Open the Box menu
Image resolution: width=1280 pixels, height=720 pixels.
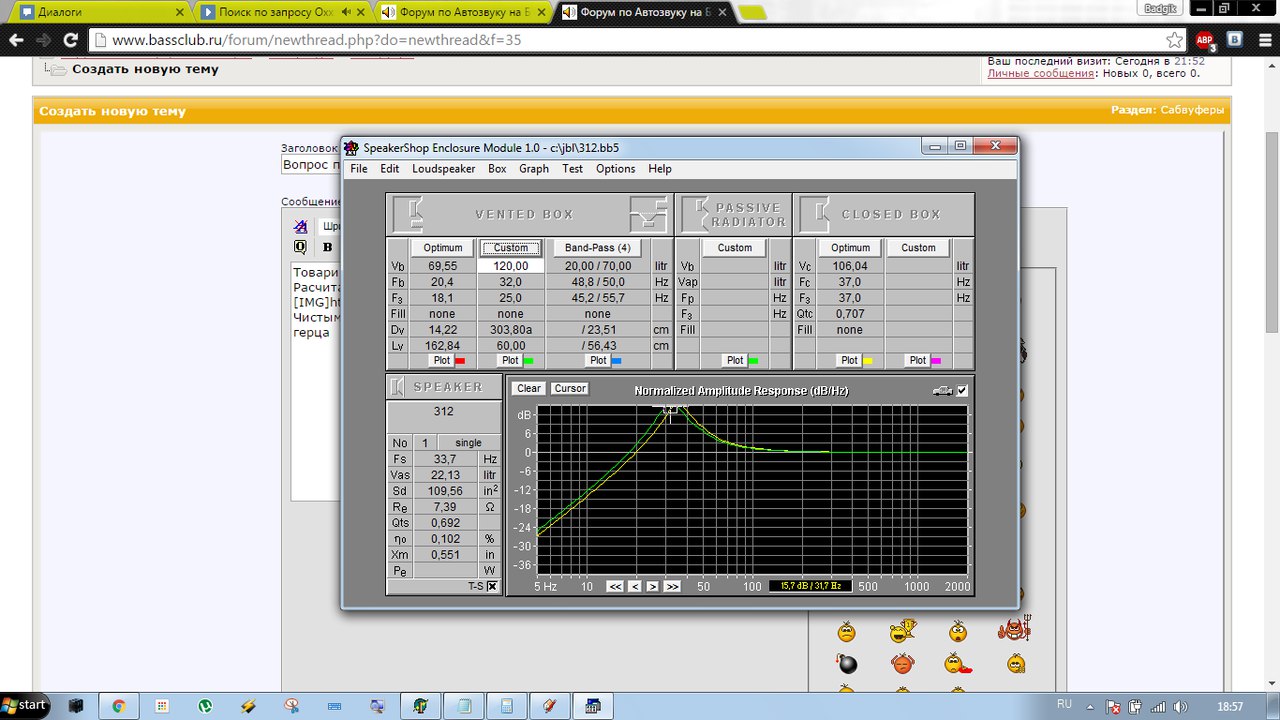[x=497, y=169]
